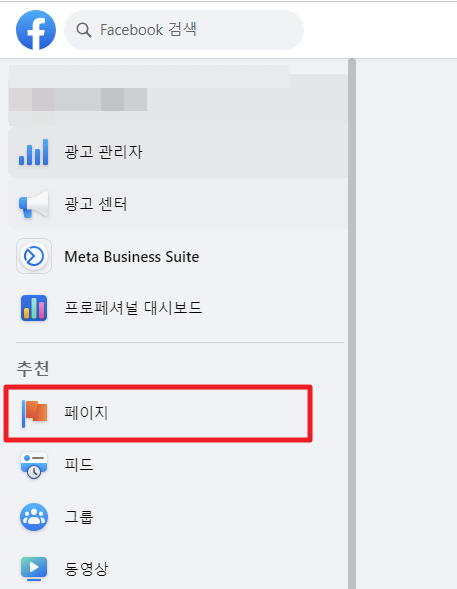Image resolution: width=457 pixels, height=589 pixels.
Task: Click the 페이지 orange flag icon
Action: [x=34, y=413]
